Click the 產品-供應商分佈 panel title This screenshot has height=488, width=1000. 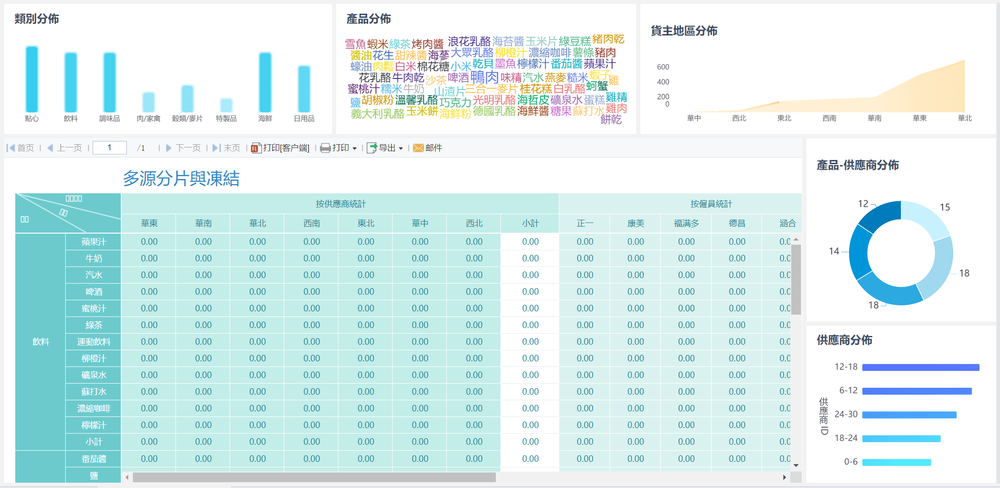click(x=858, y=165)
